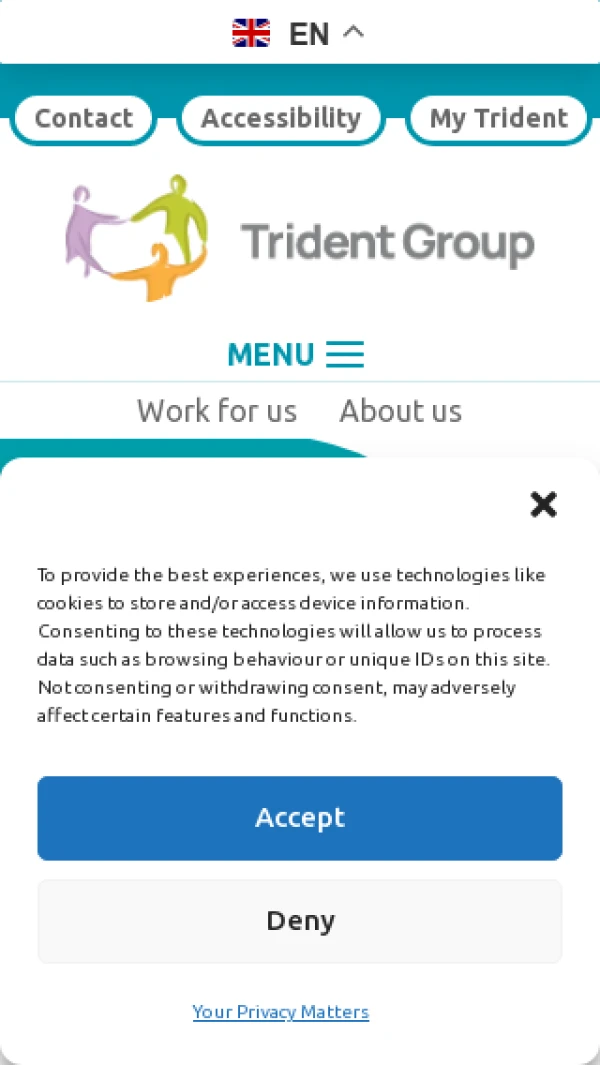Open Your Privacy Matters link
Image resolution: width=600 pixels, height=1065 pixels.
point(281,1012)
